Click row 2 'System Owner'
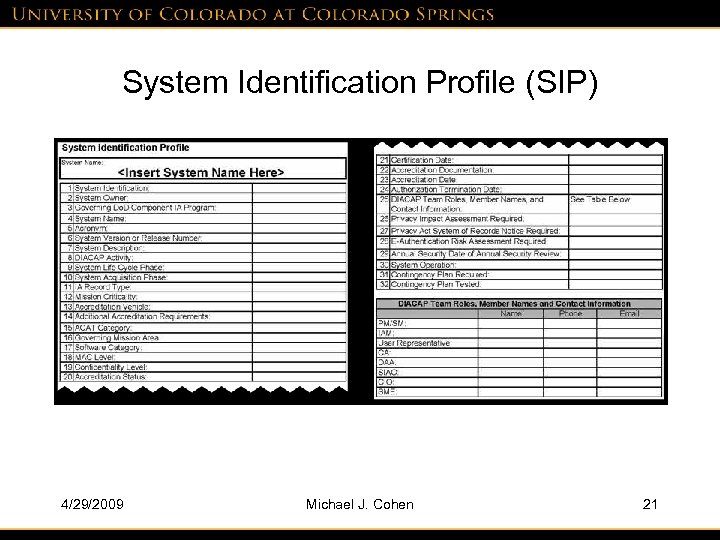720x540 pixels. pyautogui.click(x=203, y=198)
